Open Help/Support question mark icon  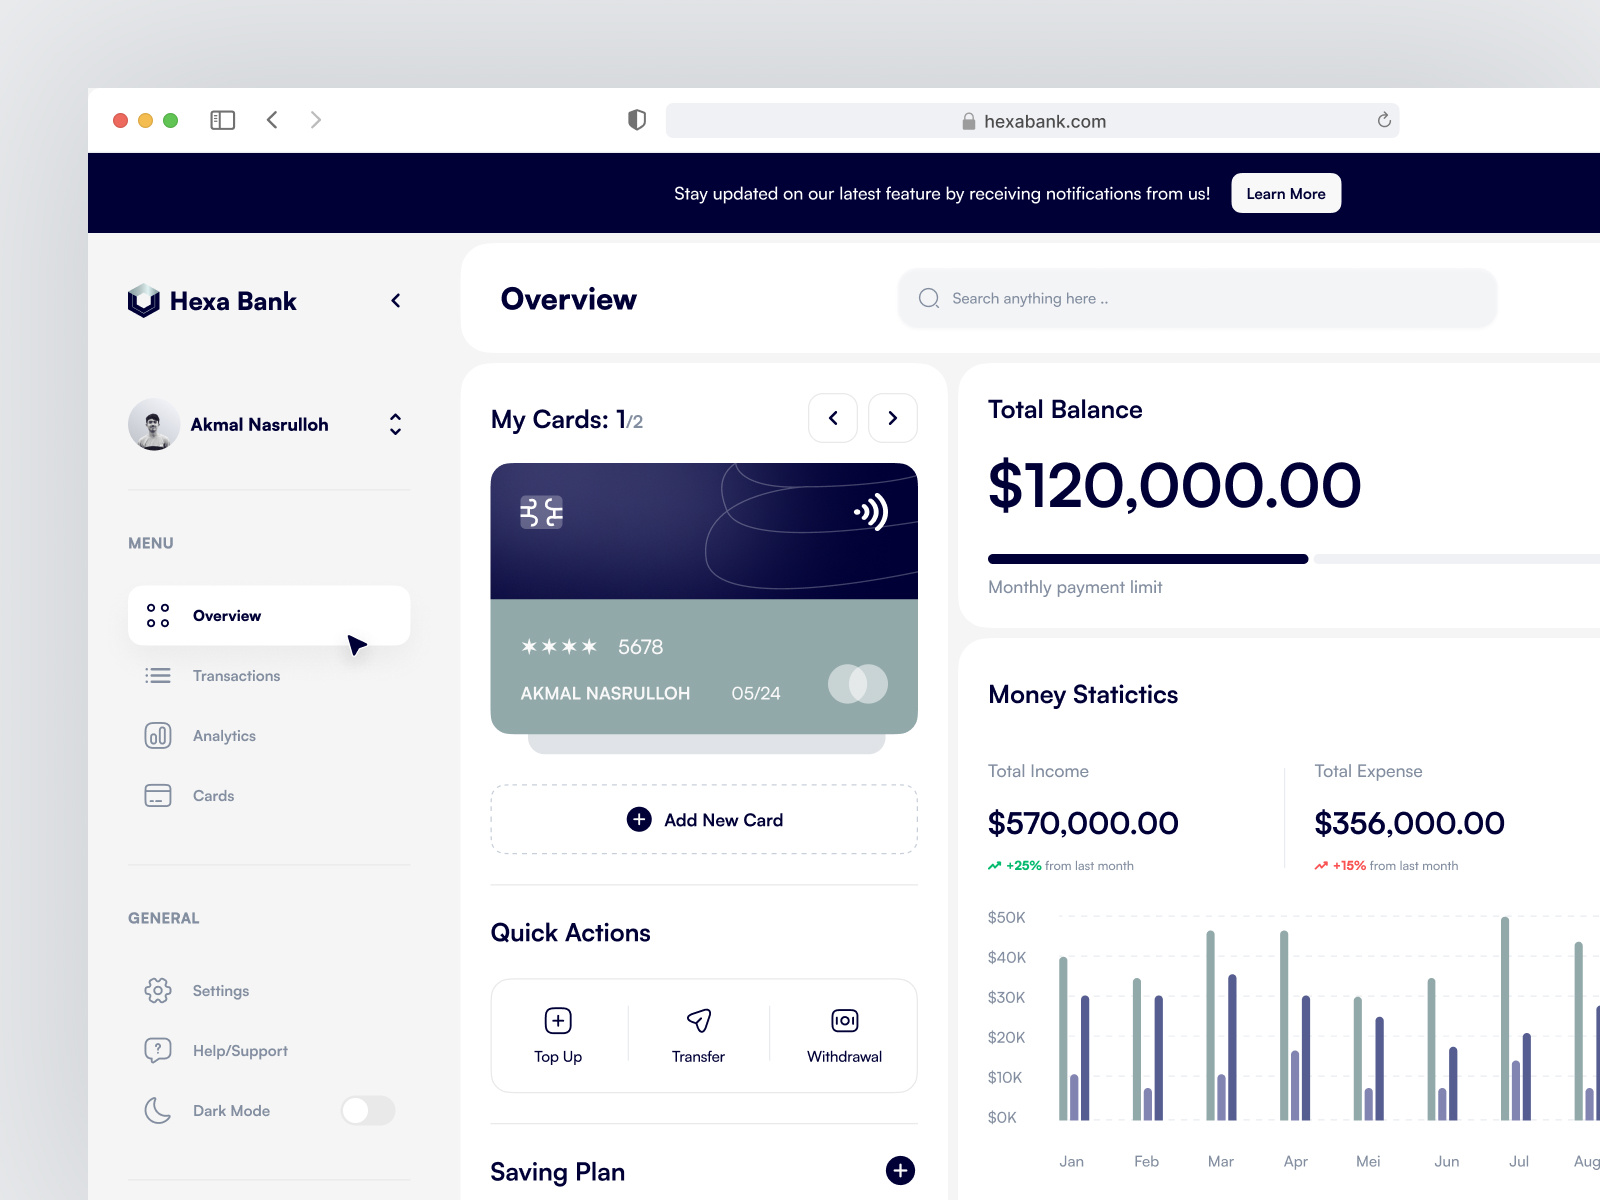pos(157,1050)
